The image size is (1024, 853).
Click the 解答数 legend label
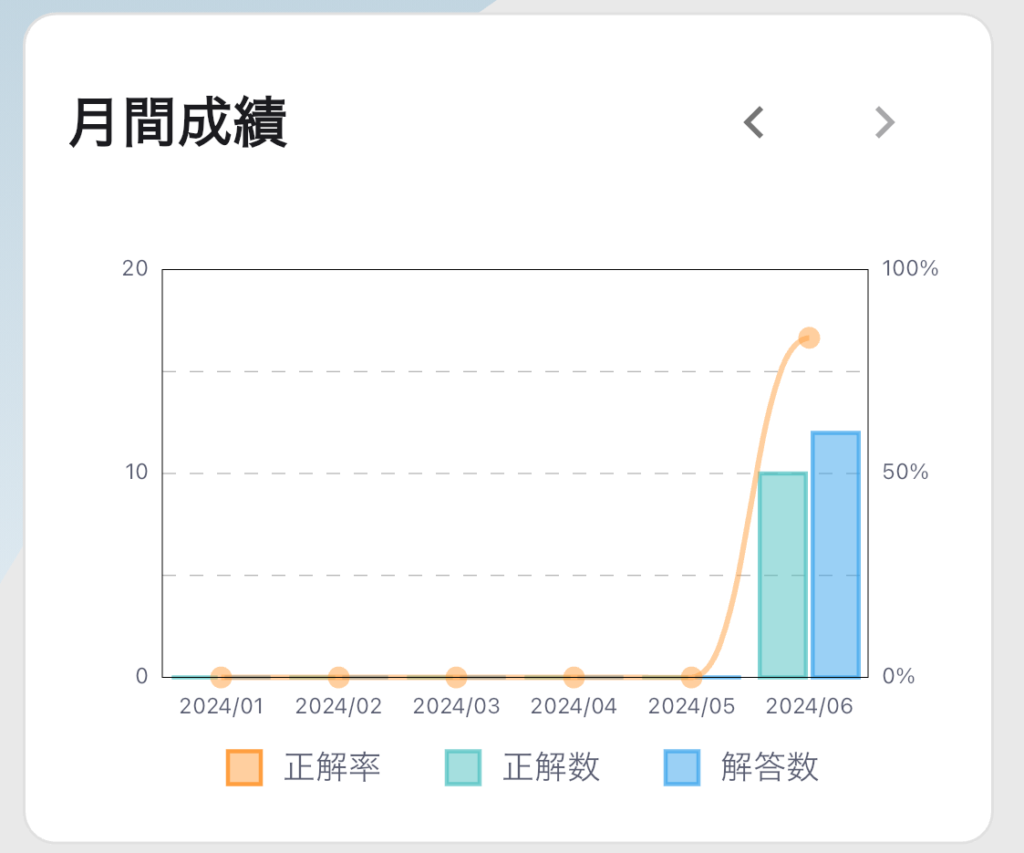coord(769,767)
